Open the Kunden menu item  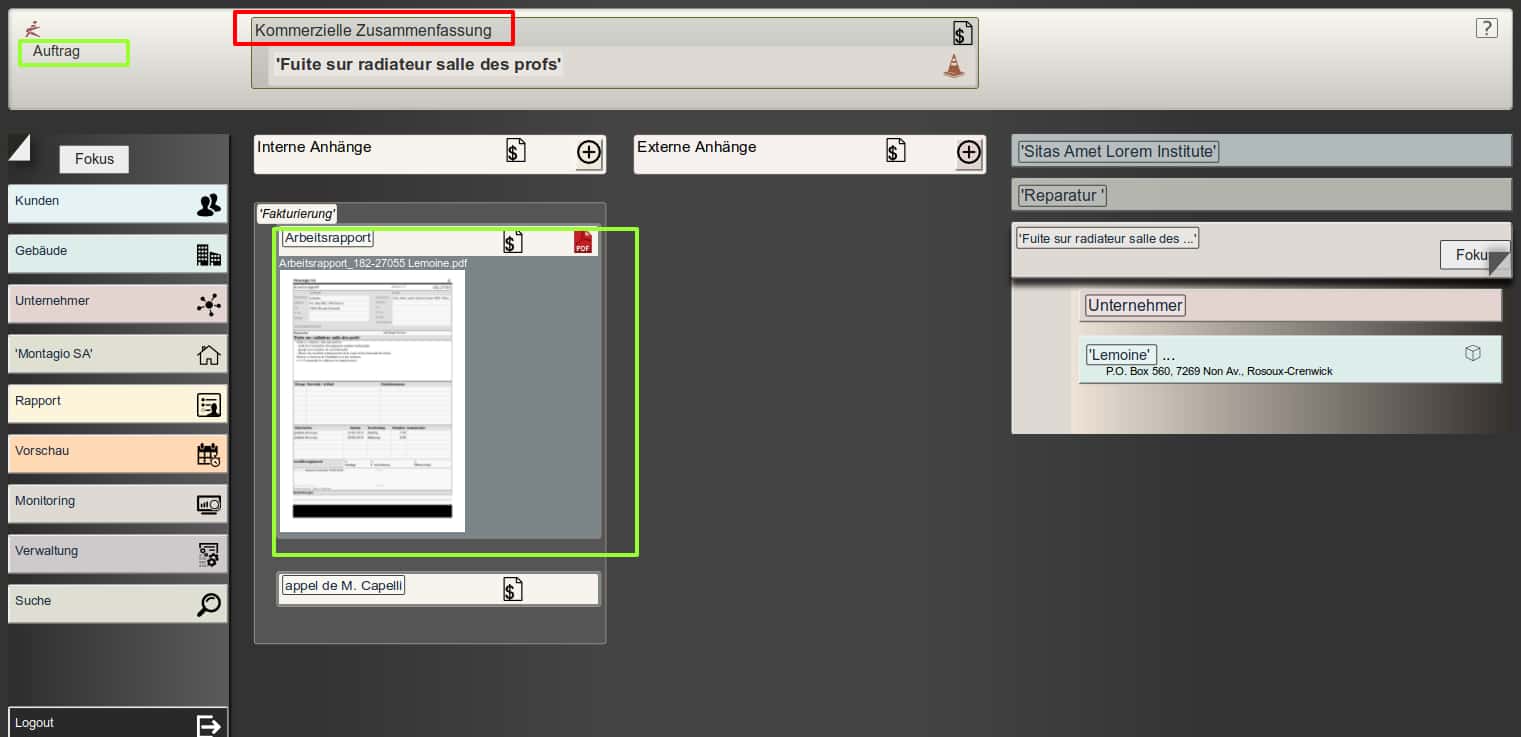[117, 203]
